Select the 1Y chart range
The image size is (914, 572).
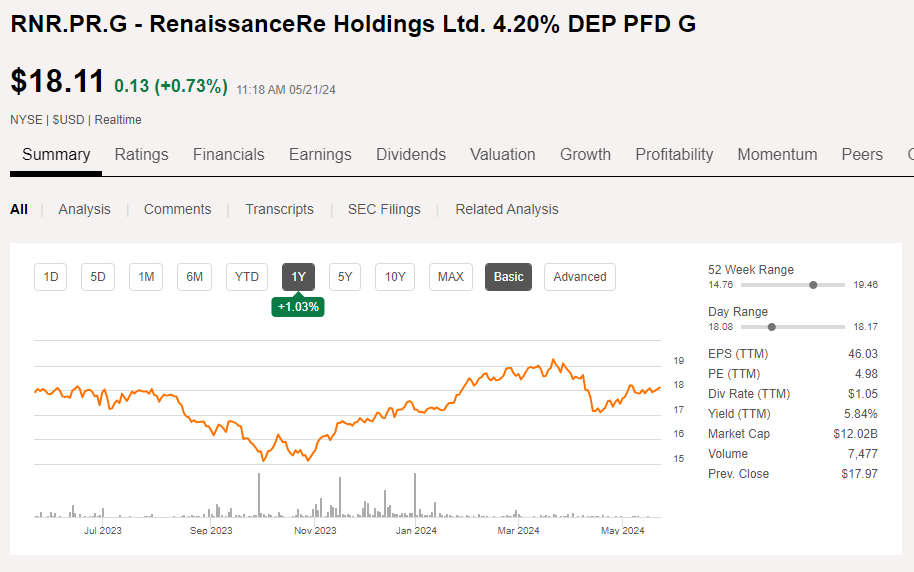298,277
